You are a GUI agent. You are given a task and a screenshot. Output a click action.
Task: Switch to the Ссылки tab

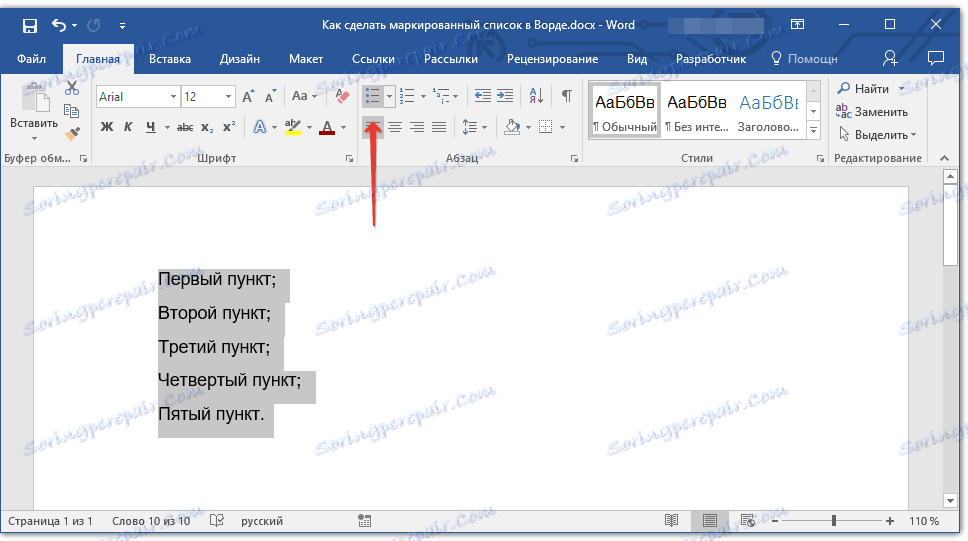coord(373,59)
